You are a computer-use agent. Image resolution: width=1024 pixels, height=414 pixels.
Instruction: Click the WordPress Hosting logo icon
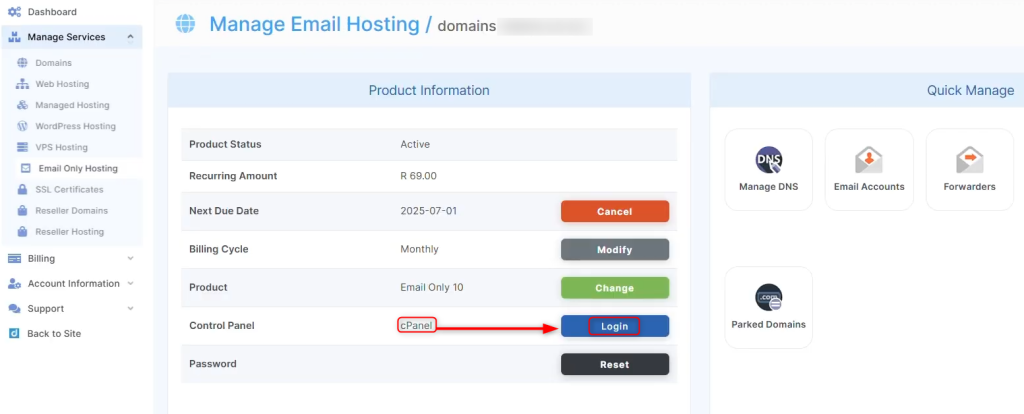(22, 126)
